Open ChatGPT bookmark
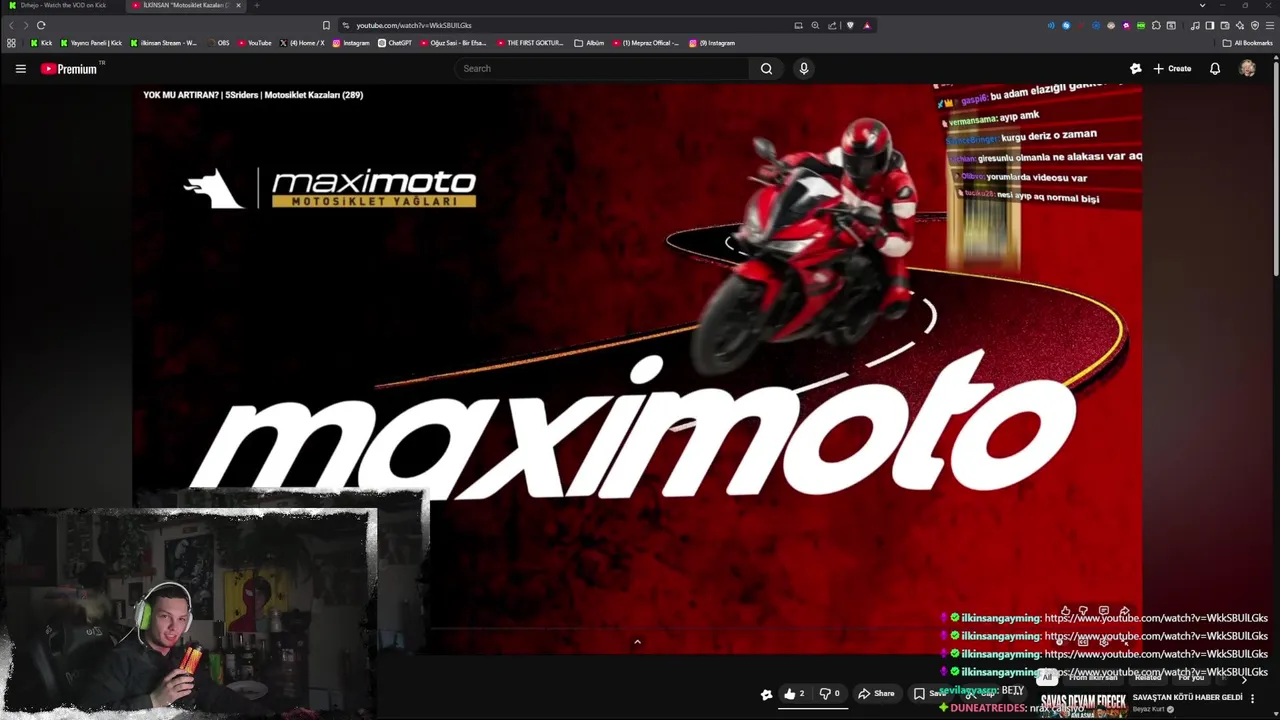The image size is (1280, 720). (395, 43)
